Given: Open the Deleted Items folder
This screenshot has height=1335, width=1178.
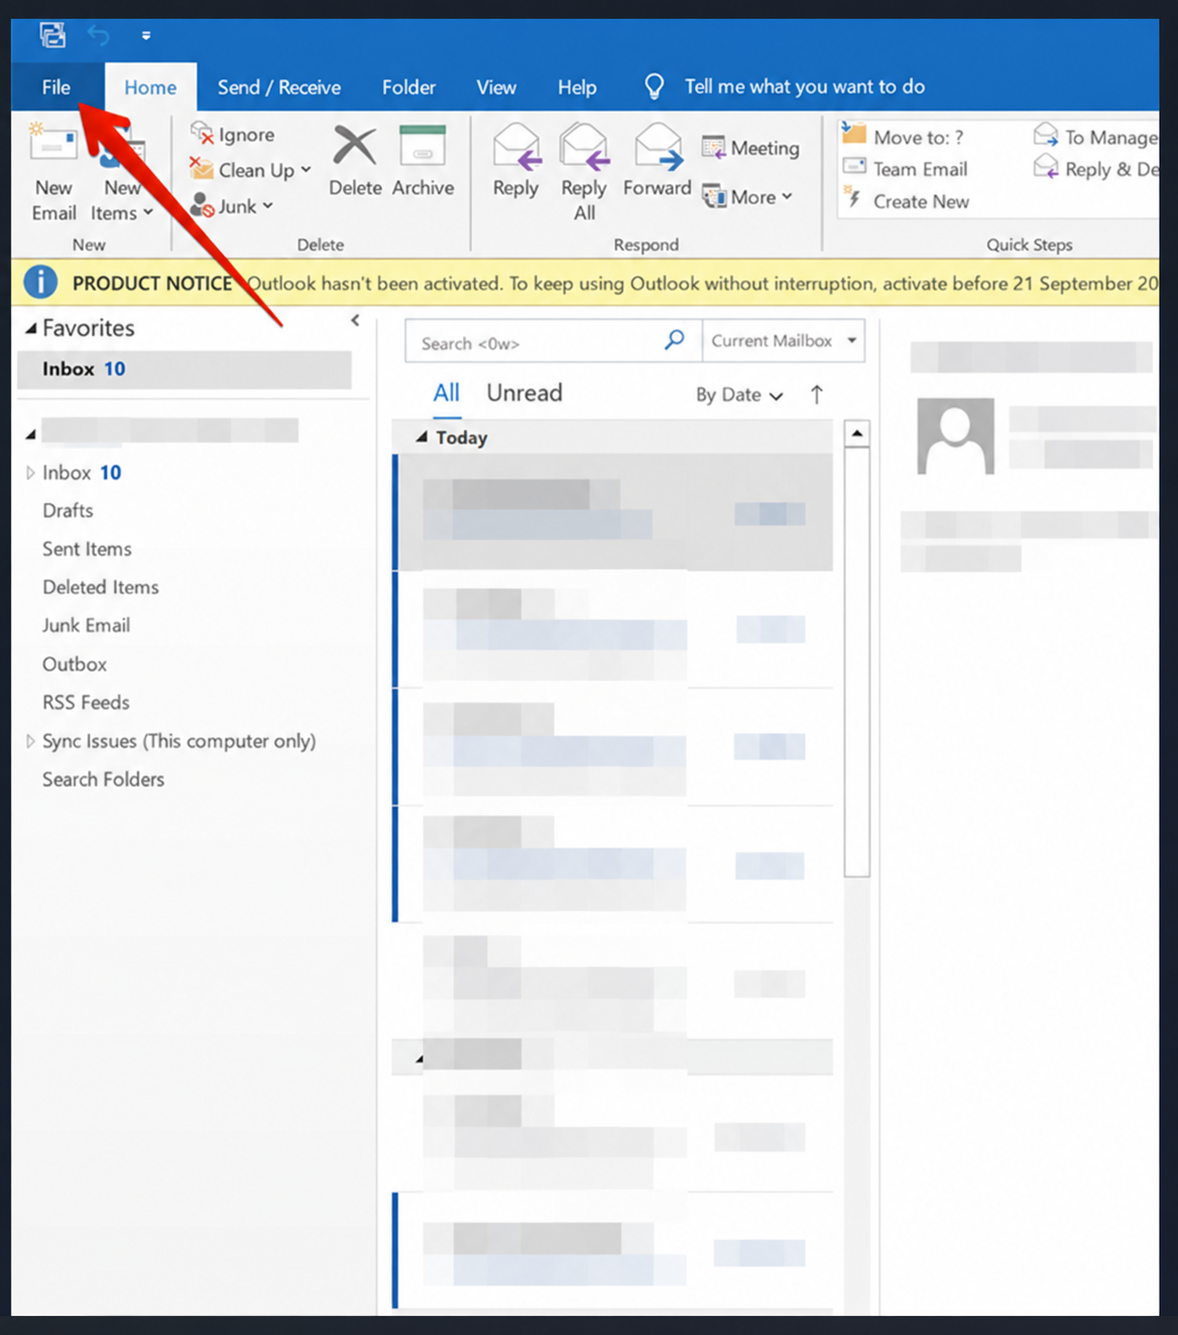Looking at the screenshot, I should pyautogui.click(x=100, y=587).
